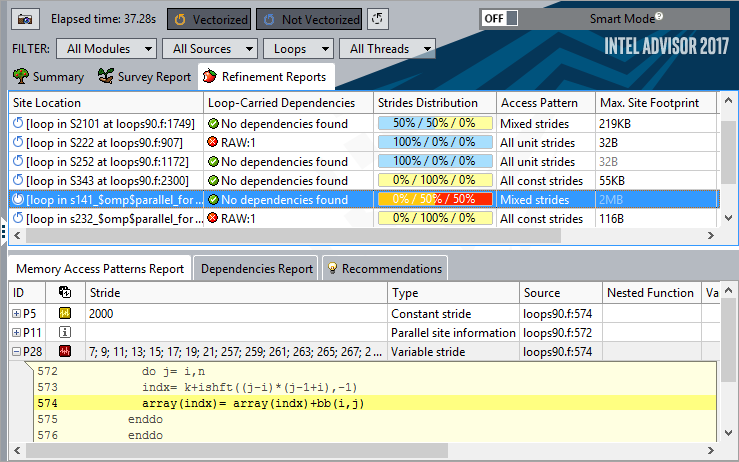
Task: Sort by Loop-Carried Dependencies column header
Action: click(288, 103)
